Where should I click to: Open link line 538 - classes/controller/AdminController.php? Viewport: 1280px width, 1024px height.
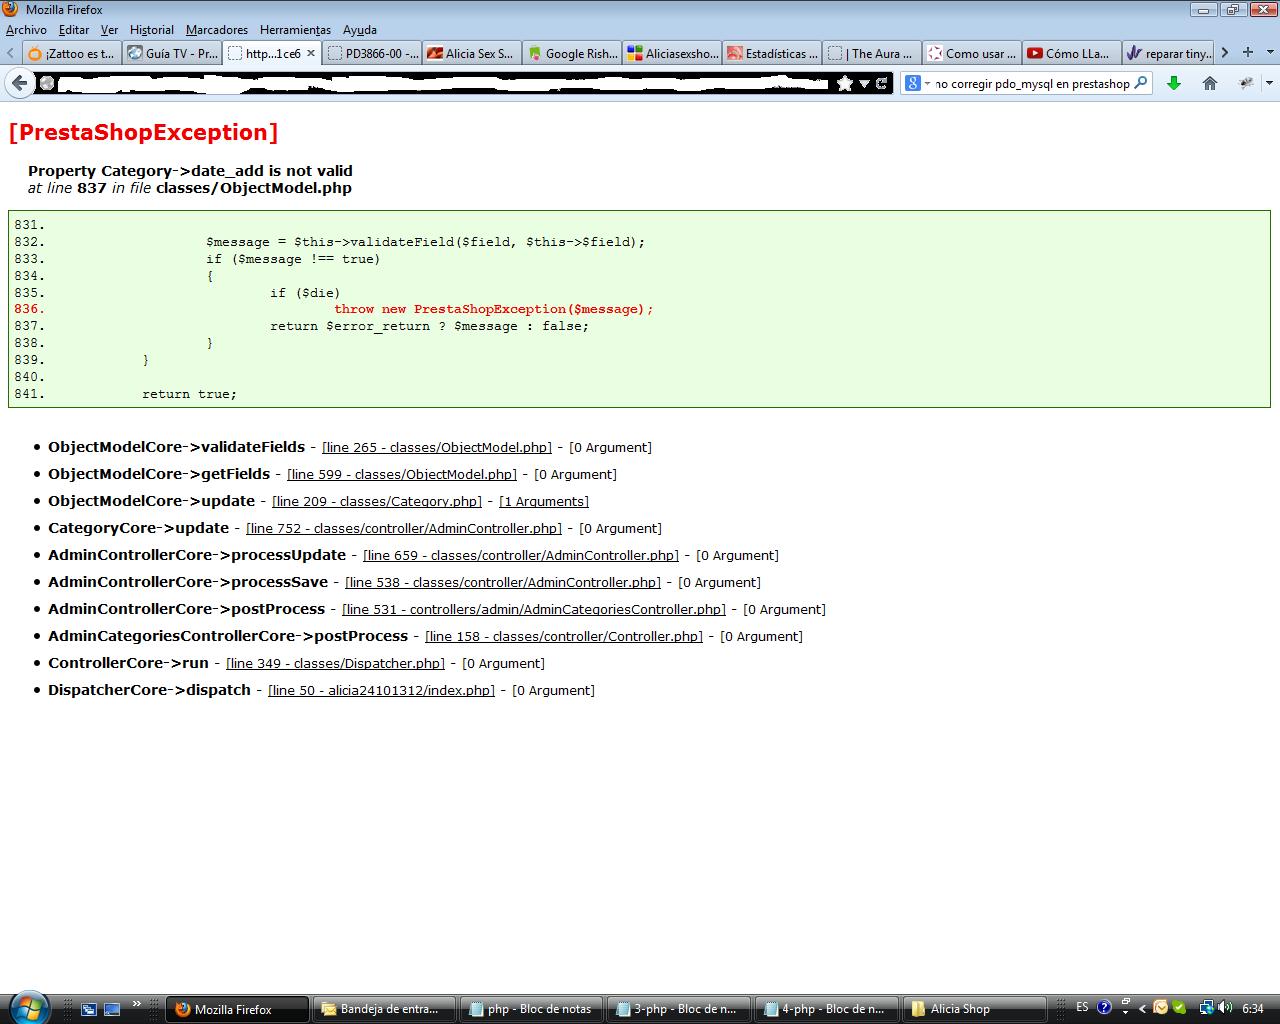click(503, 582)
